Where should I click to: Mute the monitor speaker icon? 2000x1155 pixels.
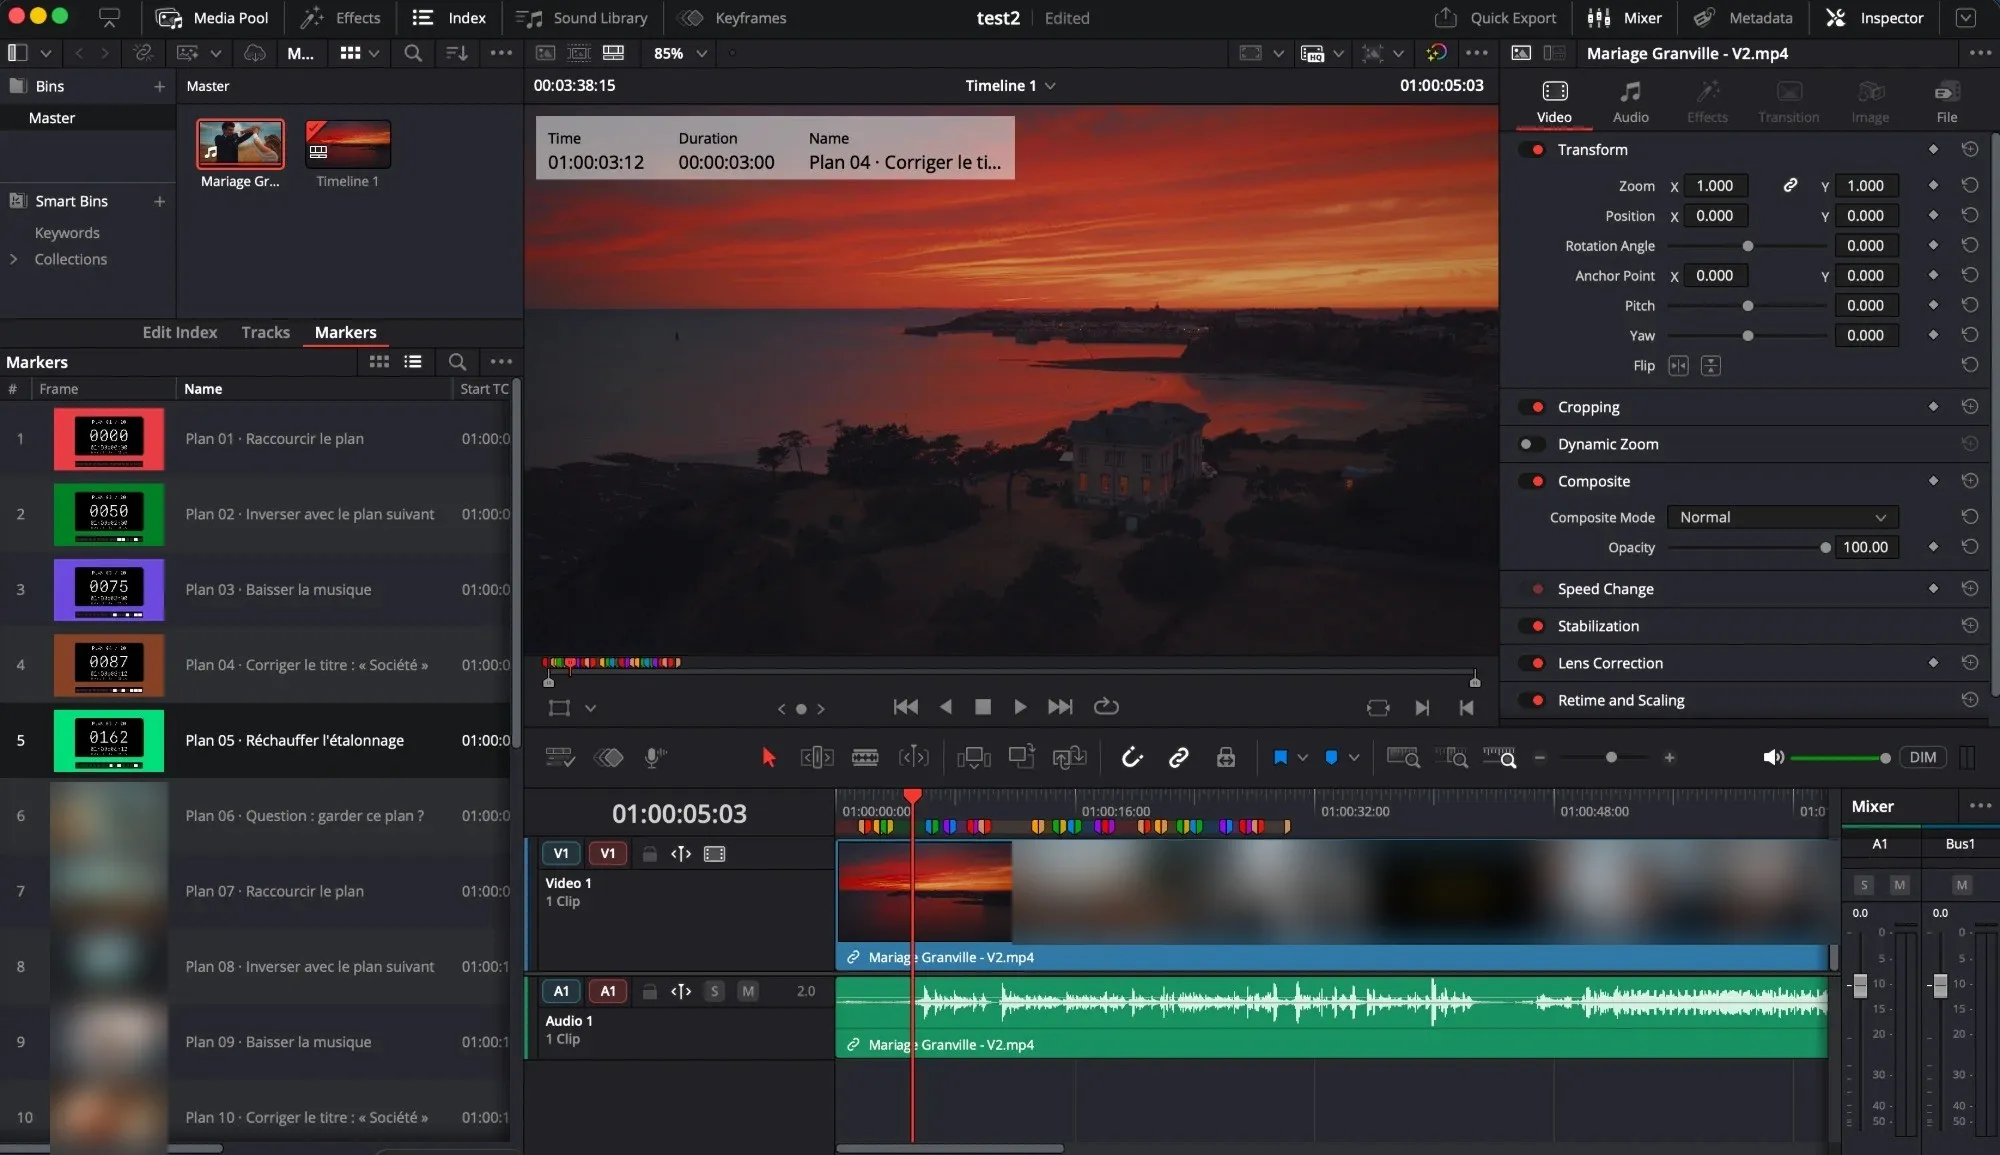[x=1773, y=757]
